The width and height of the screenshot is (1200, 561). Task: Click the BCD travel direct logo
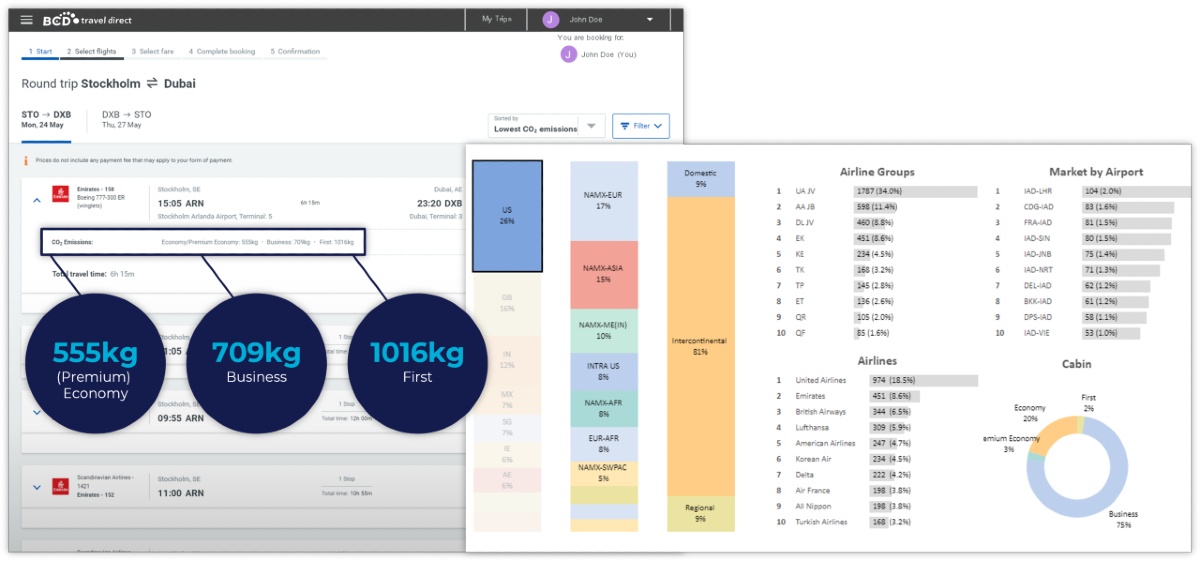pyautogui.click(x=87, y=20)
